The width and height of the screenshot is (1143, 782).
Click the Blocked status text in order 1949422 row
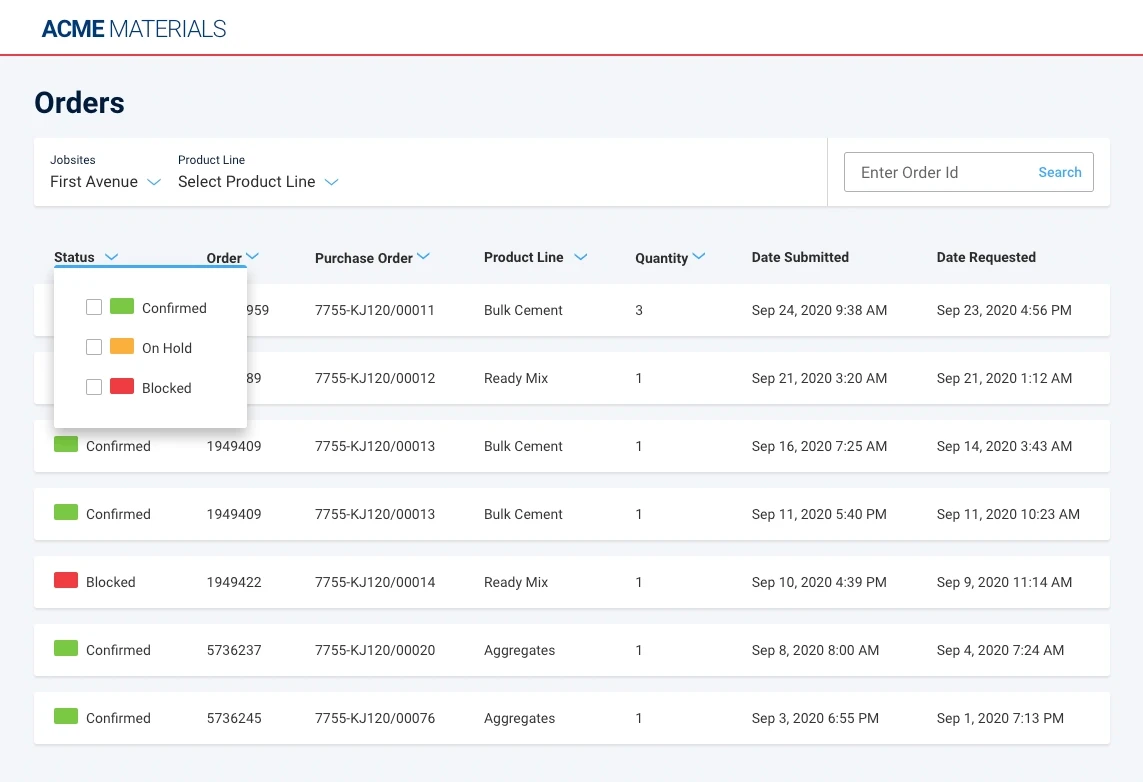tap(111, 582)
